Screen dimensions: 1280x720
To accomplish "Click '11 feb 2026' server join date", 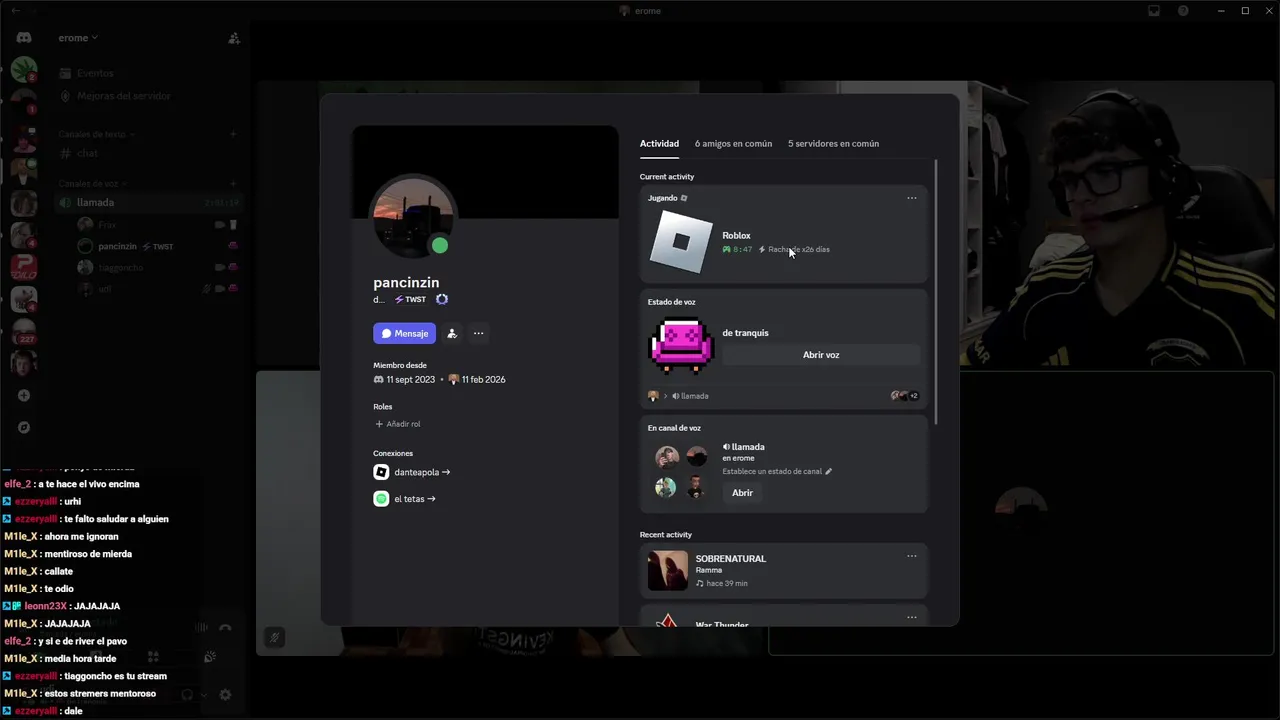I will (x=483, y=380).
